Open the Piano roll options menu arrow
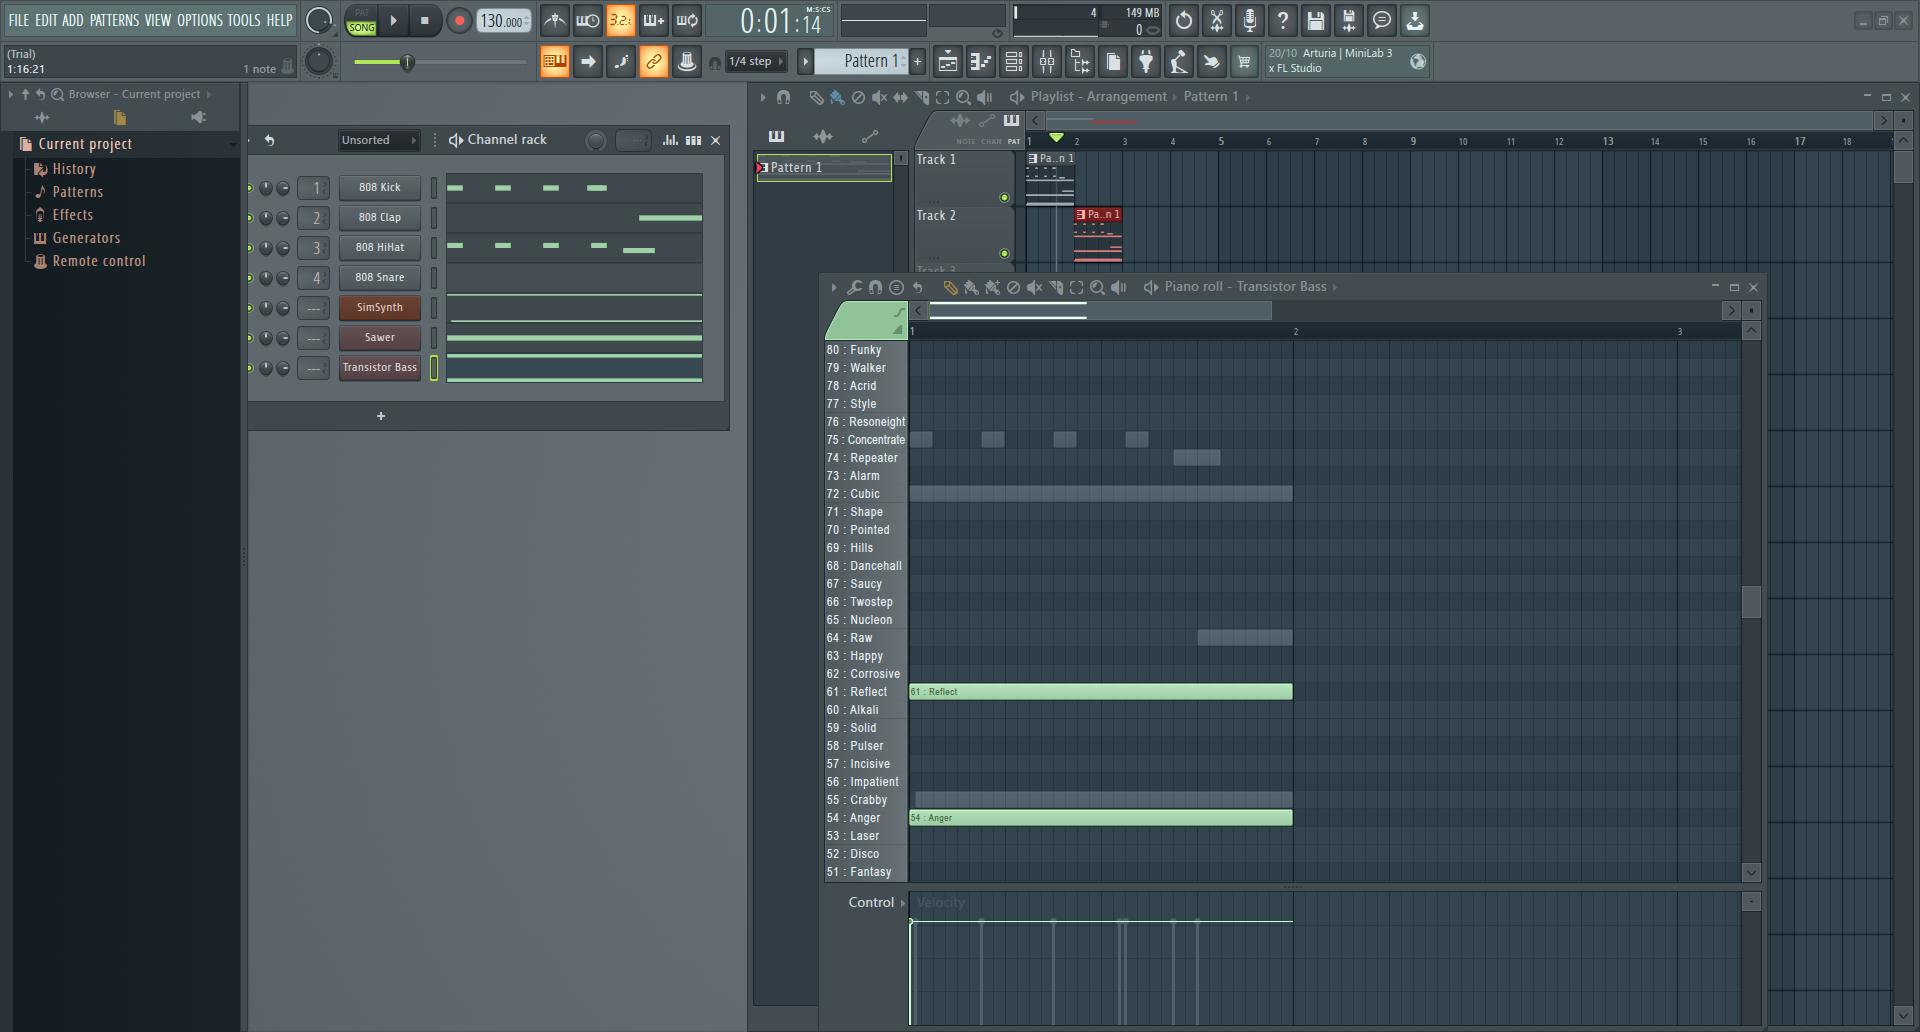This screenshot has height=1032, width=1920. coord(833,287)
